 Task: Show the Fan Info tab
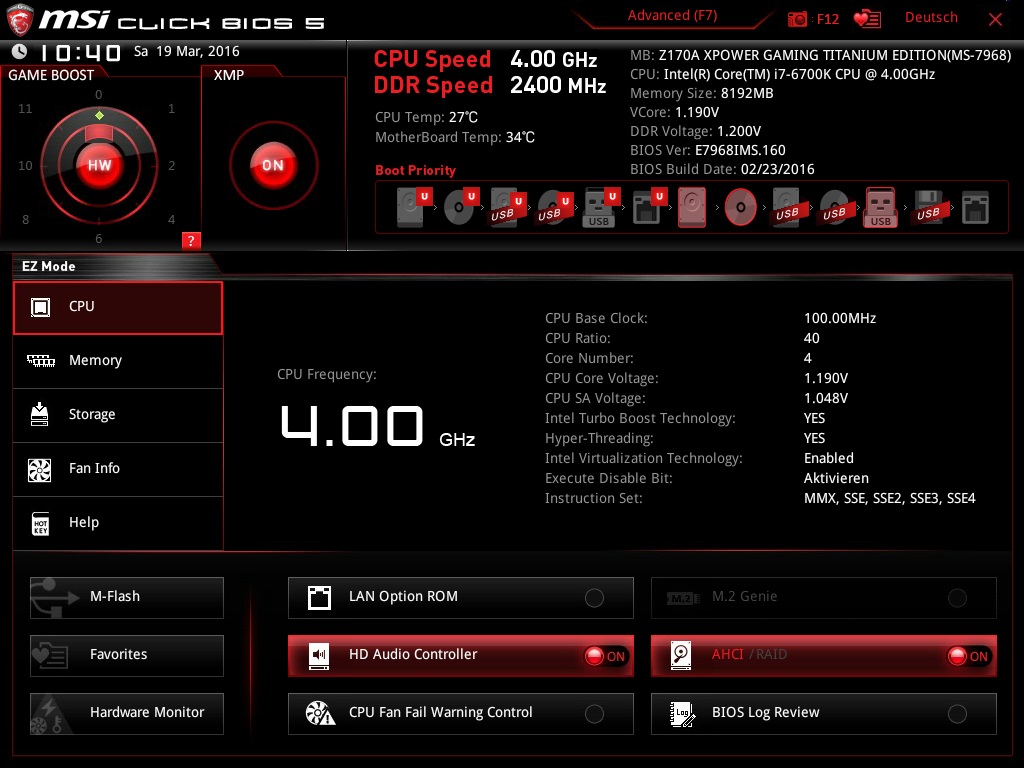point(118,469)
